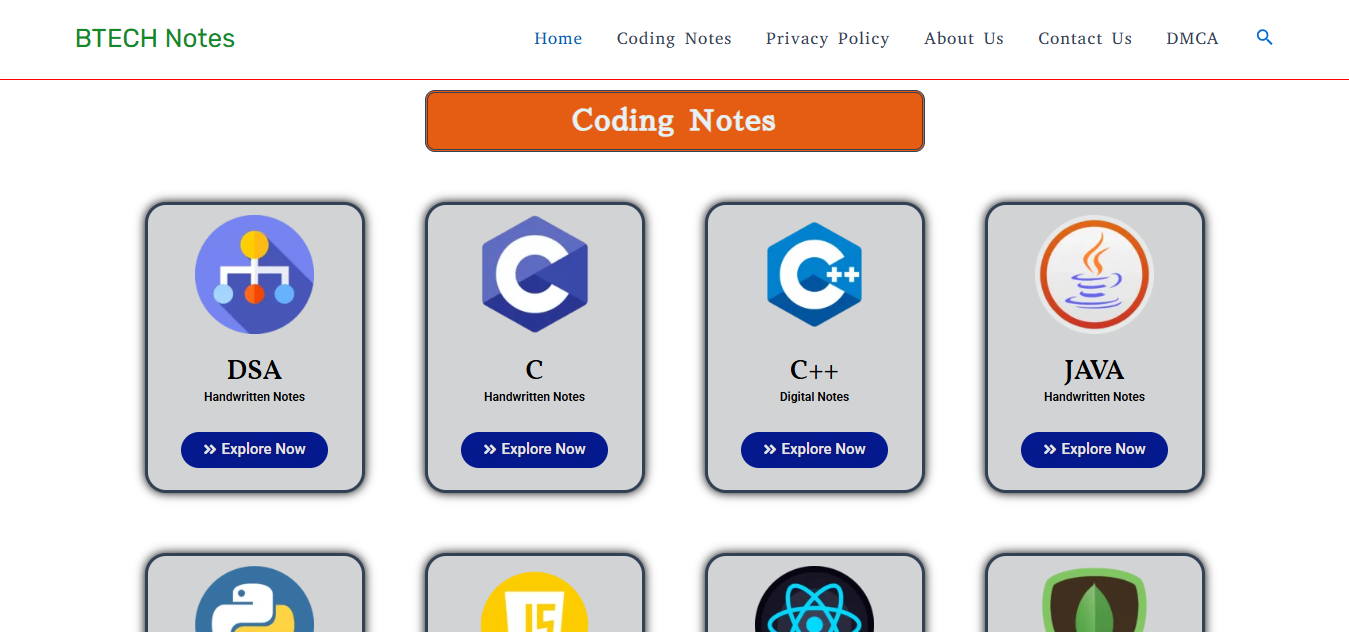Click Explore Now under C card
Screen dimensions: 1349x632
click(x=534, y=449)
